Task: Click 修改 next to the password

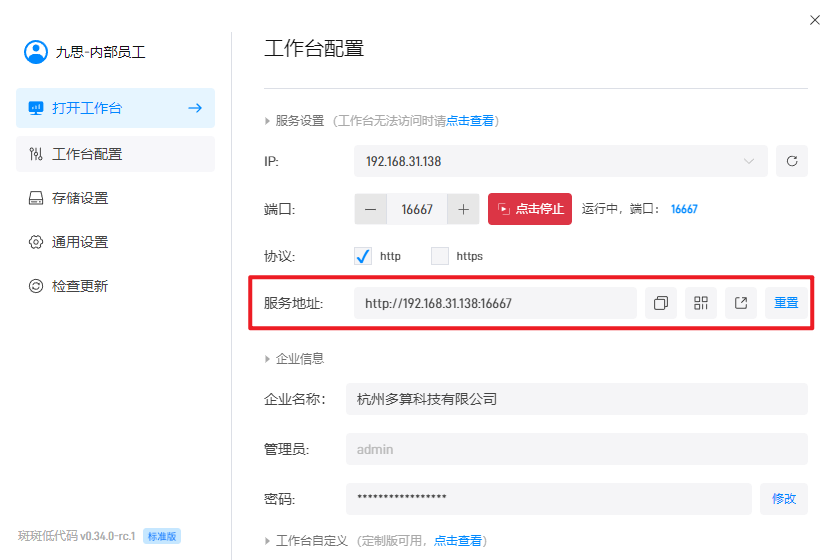Action: tap(784, 499)
